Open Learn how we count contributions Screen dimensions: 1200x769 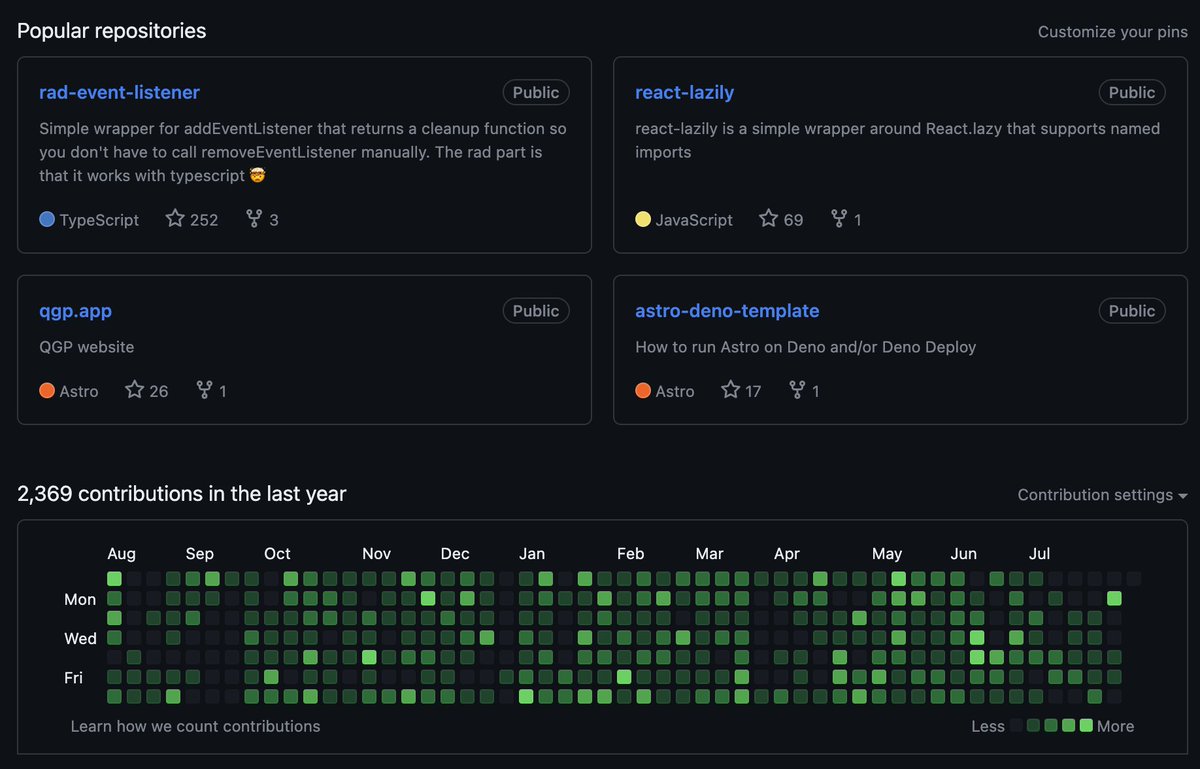click(195, 726)
